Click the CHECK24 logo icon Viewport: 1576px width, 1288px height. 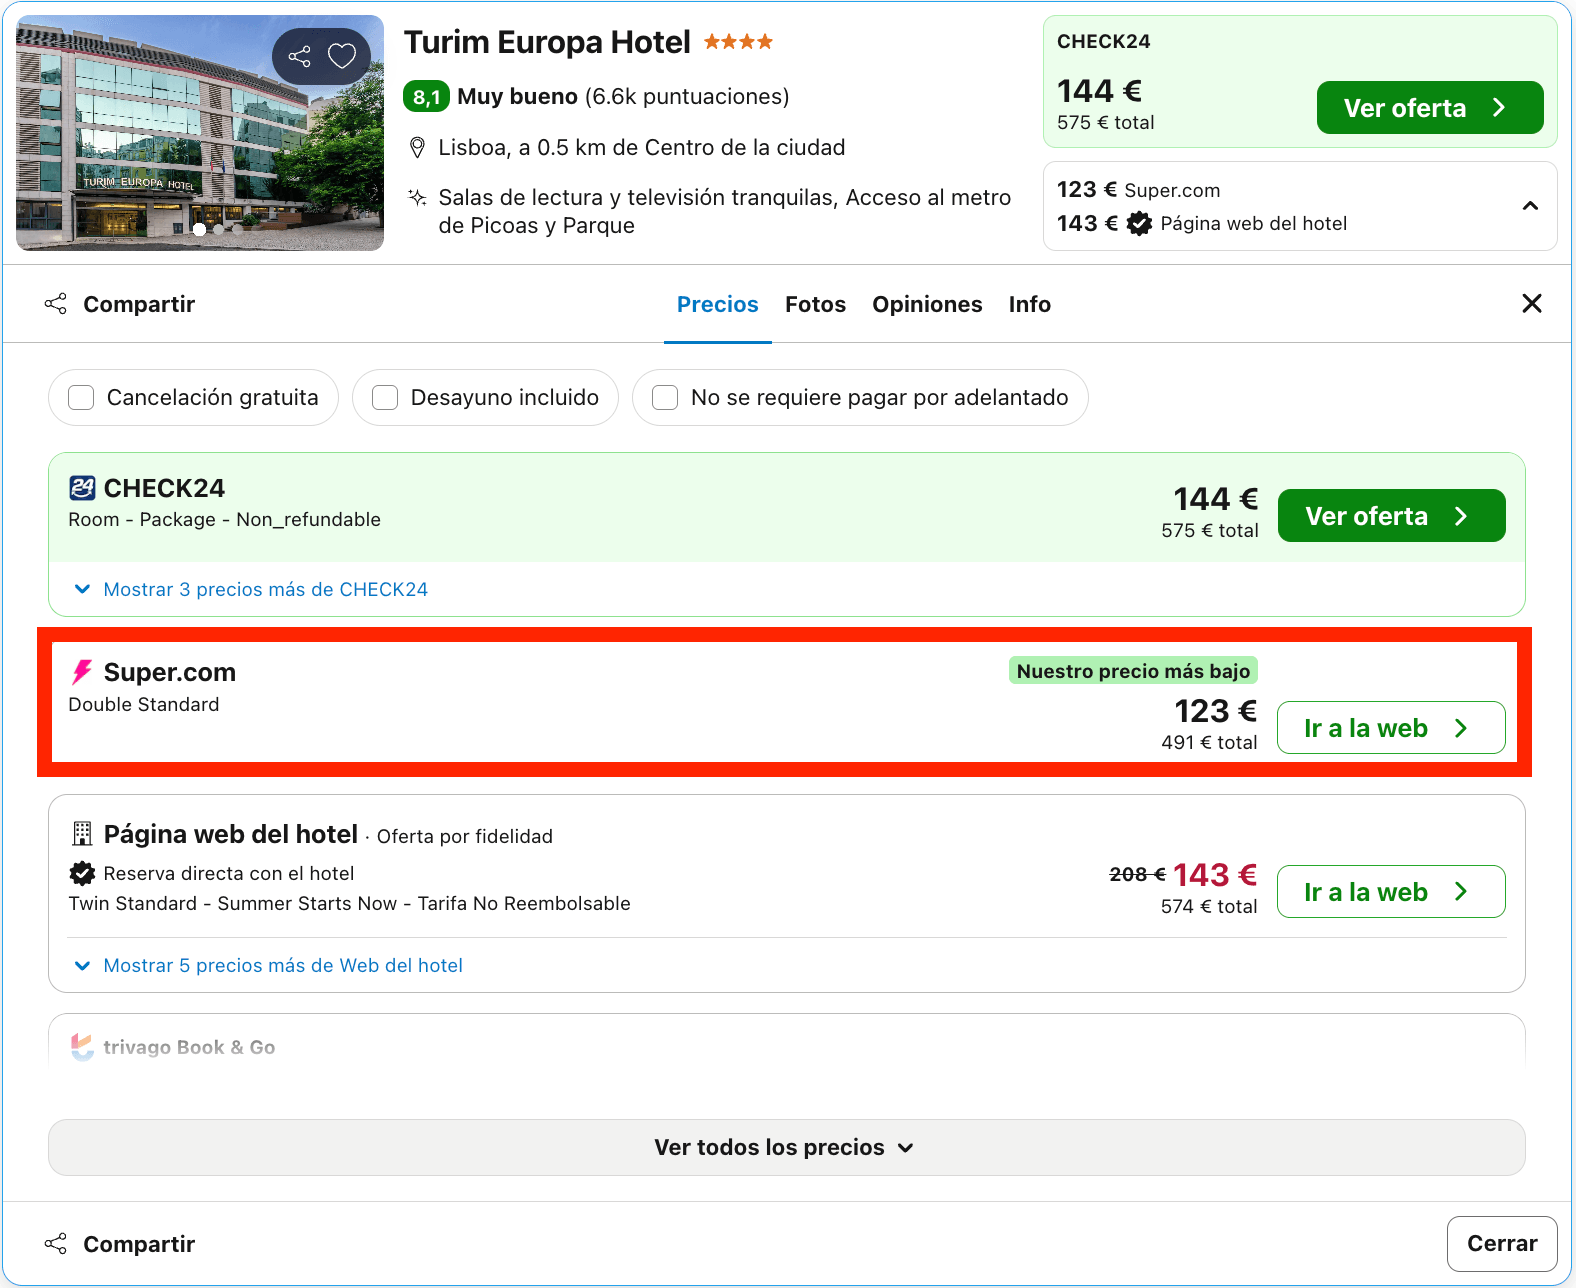(x=82, y=488)
